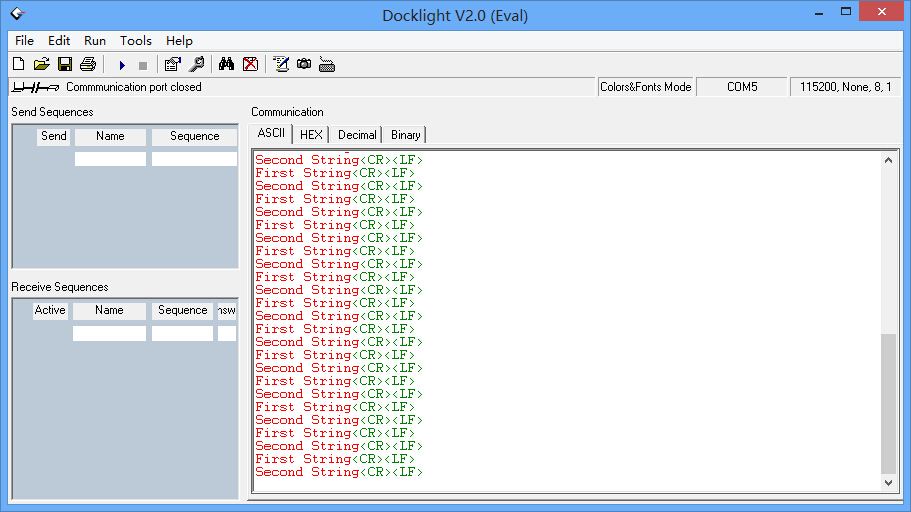Select empty Sequence cell in Receive Sequences
911x512 pixels.
pos(182,333)
